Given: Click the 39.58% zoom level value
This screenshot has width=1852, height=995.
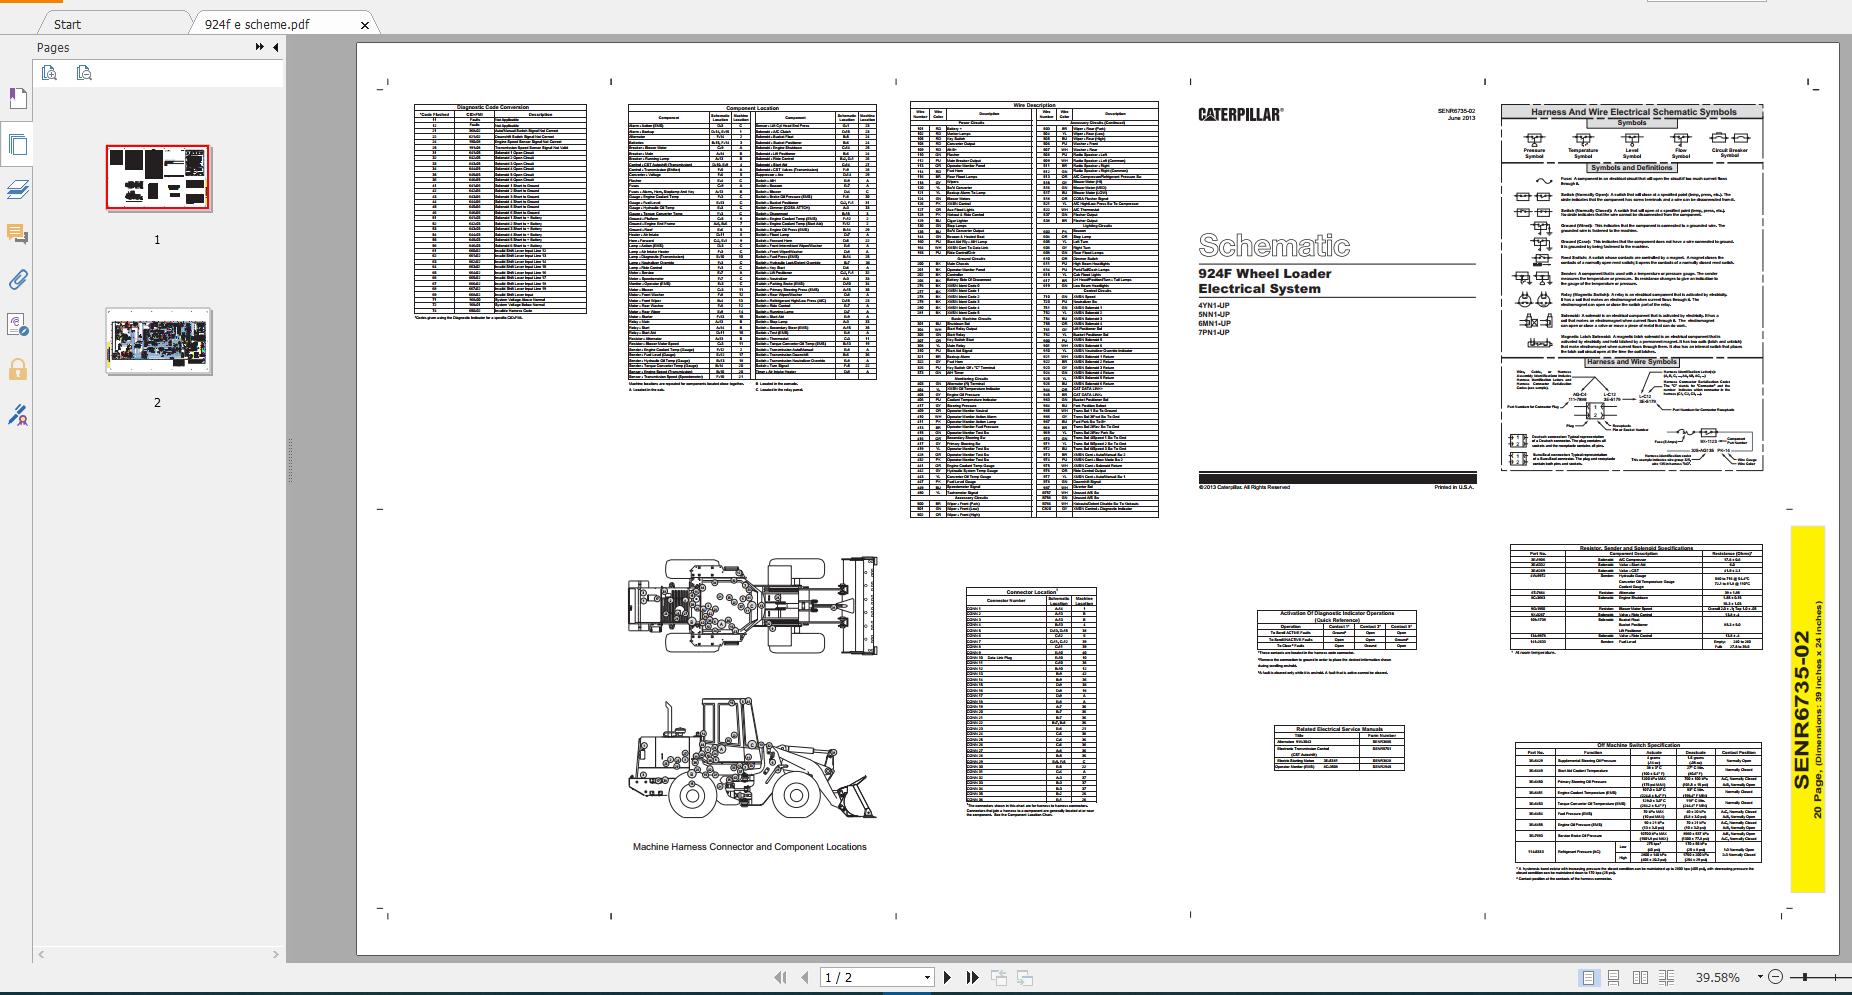Looking at the screenshot, I should tap(1717, 978).
